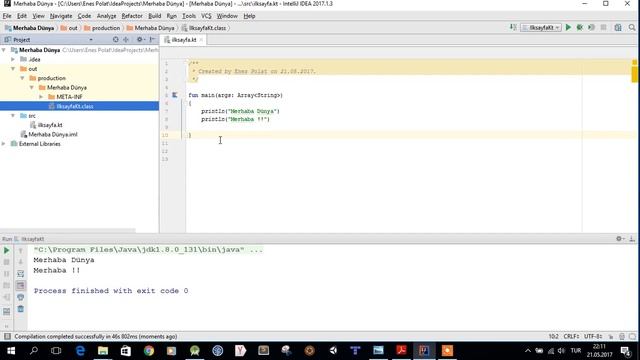Open Windows Start menu
The image size is (640, 360).
11,351
